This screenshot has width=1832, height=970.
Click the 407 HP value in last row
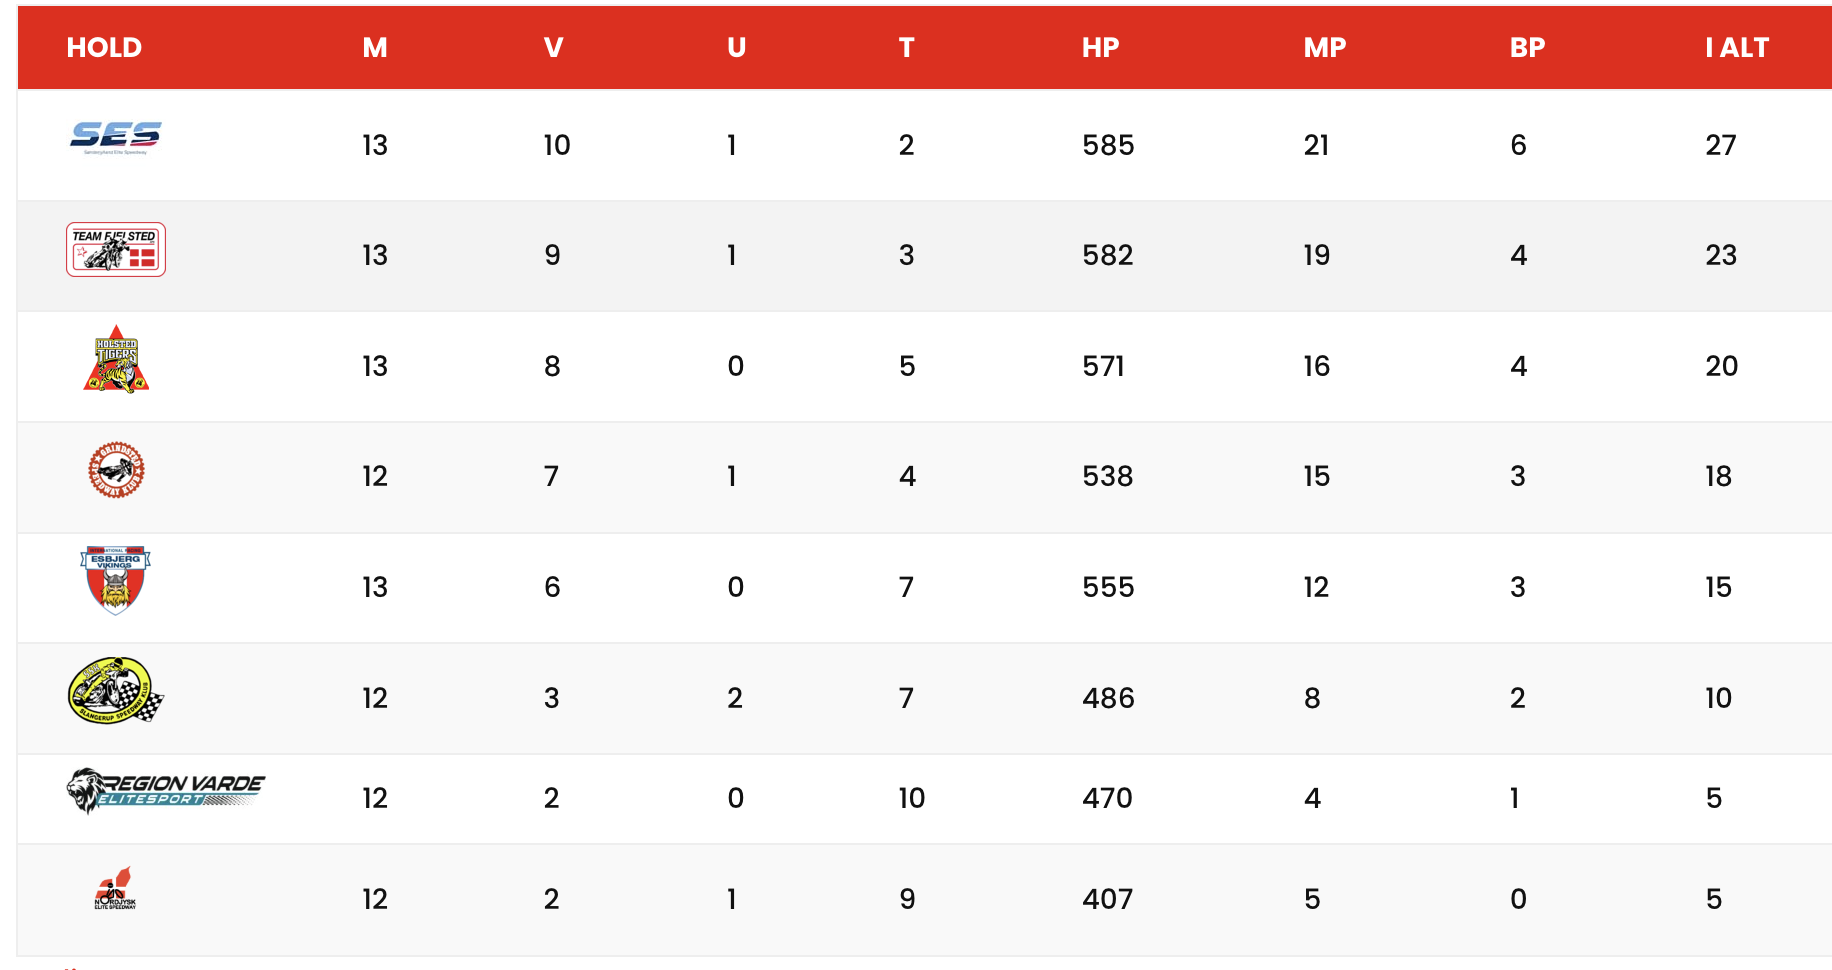[x=1108, y=899]
